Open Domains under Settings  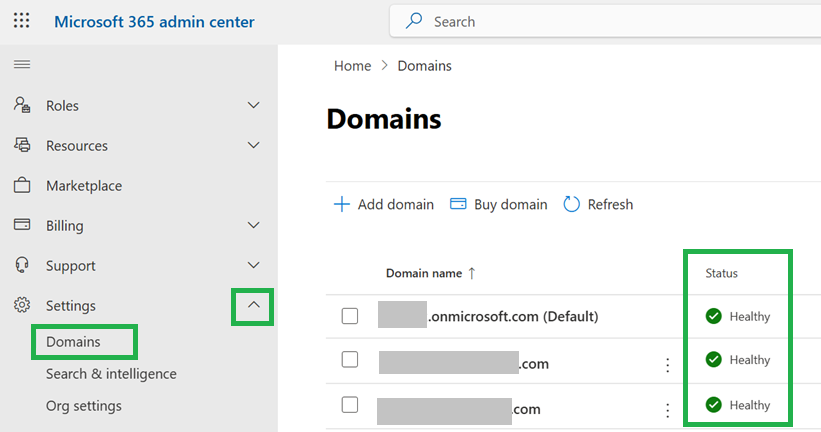(73, 342)
